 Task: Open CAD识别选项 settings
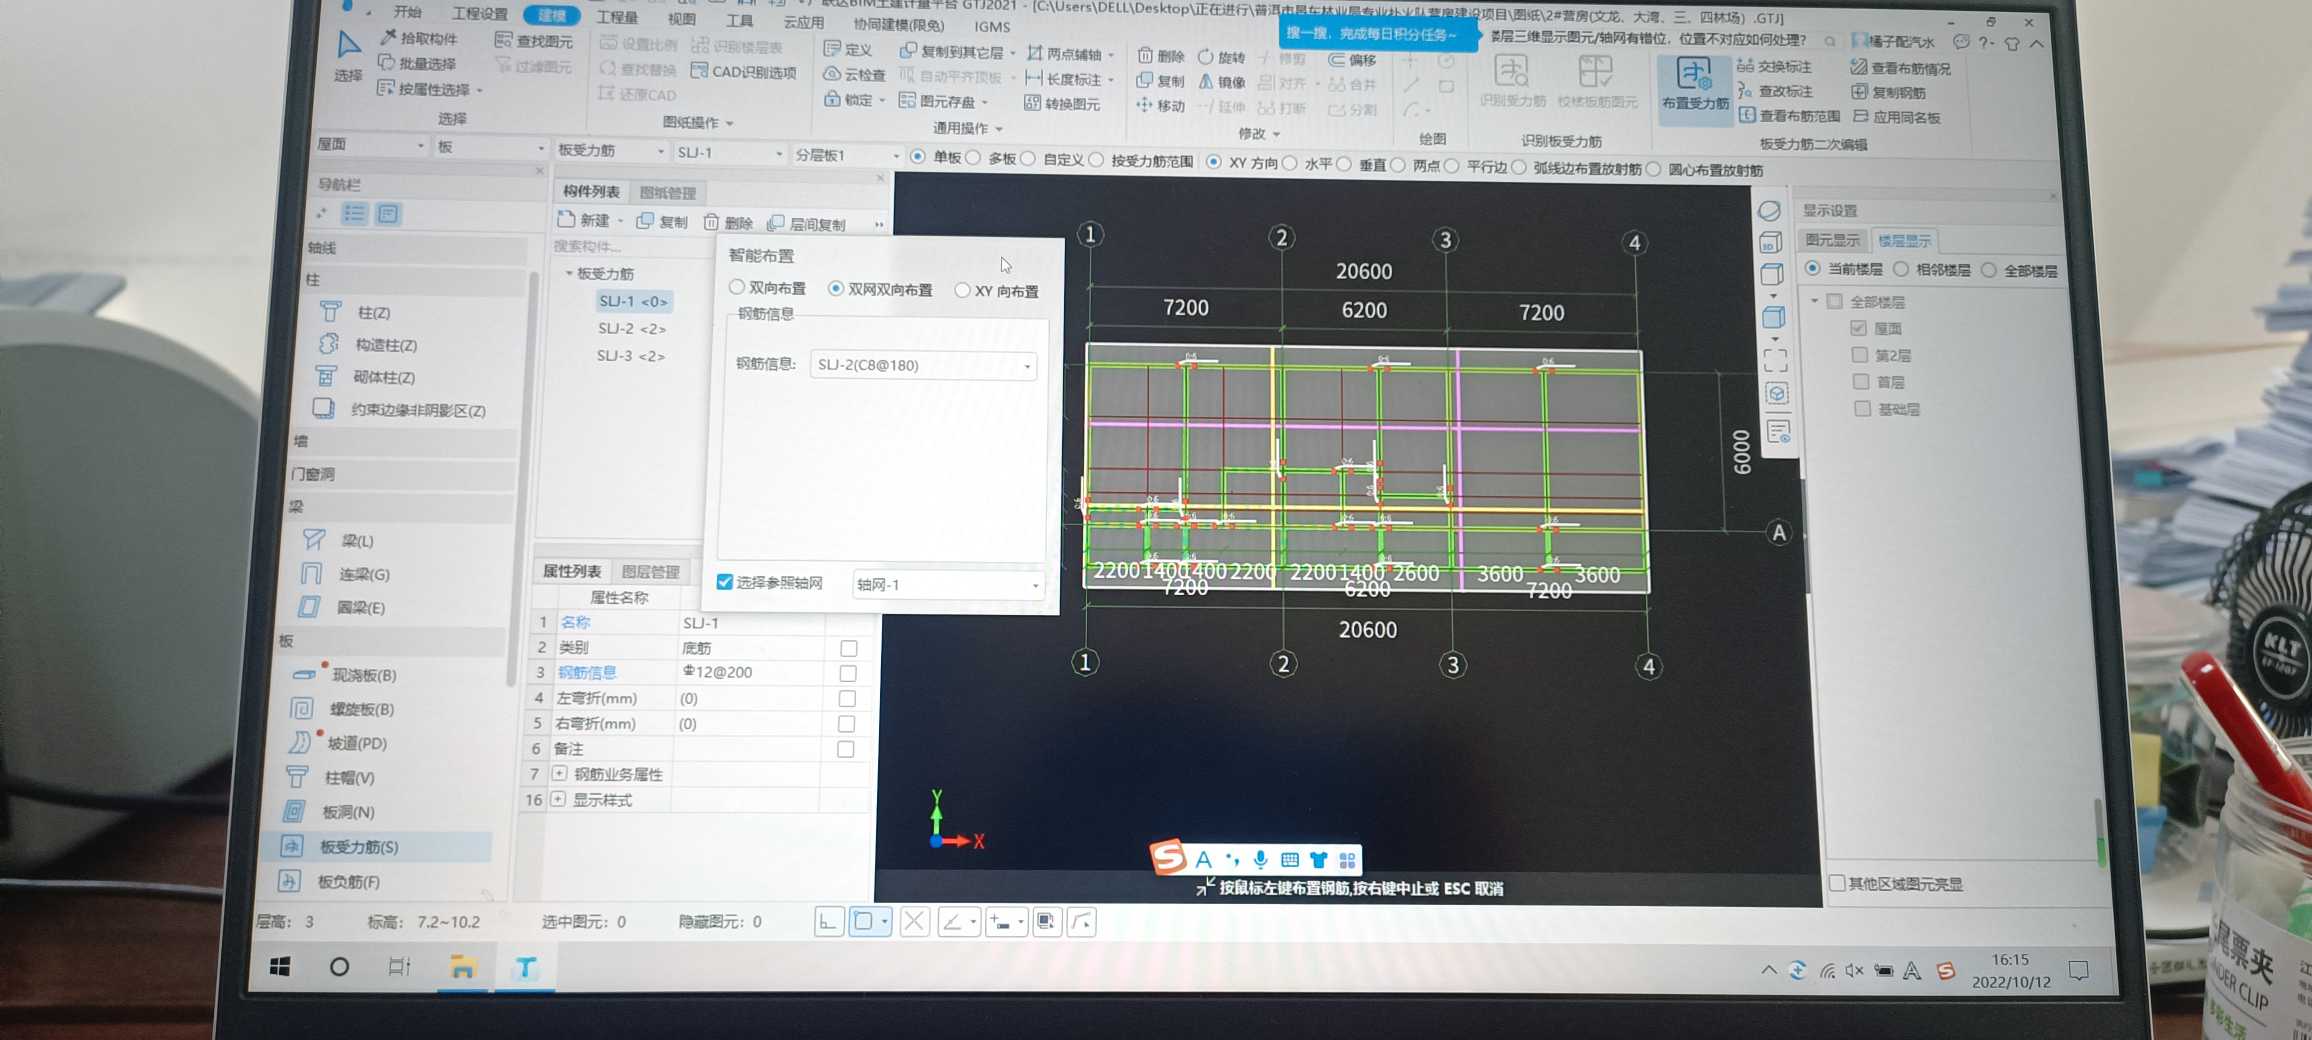tap(743, 72)
